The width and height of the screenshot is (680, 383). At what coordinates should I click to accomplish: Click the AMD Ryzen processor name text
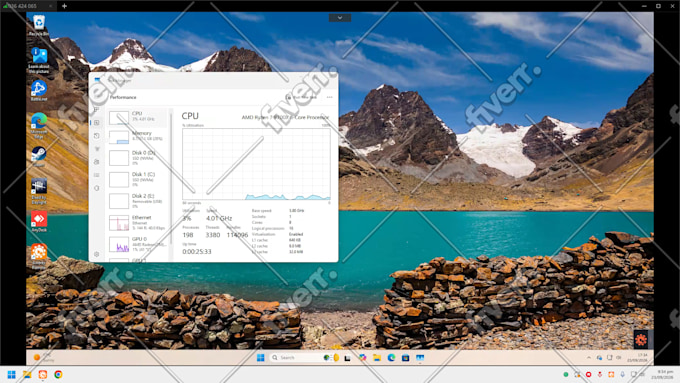(x=285, y=117)
